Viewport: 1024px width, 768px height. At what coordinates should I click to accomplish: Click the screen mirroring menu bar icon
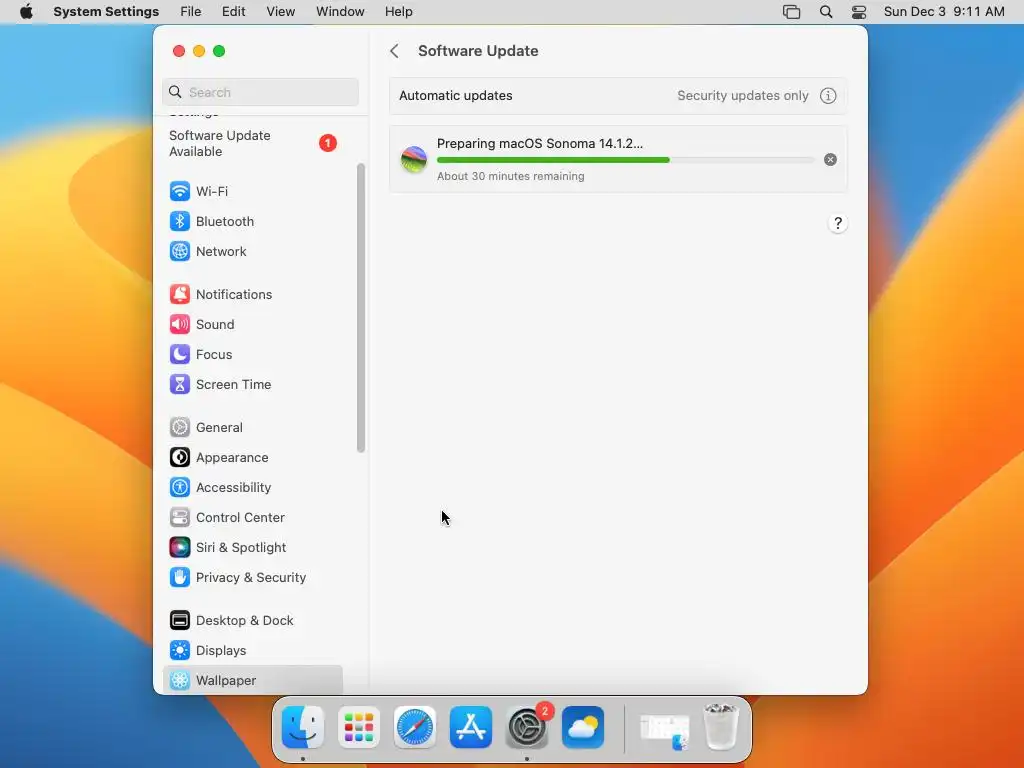click(x=792, y=12)
